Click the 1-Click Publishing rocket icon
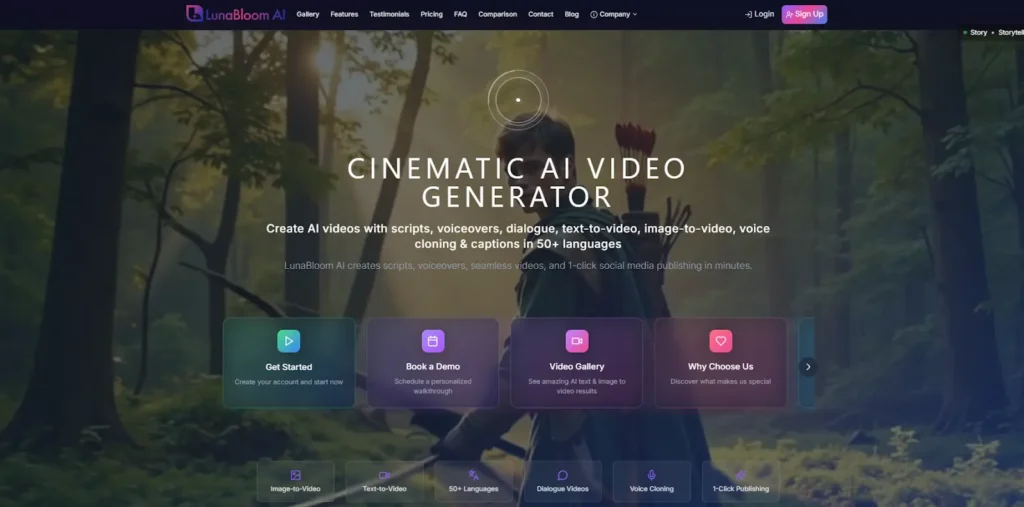The width and height of the screenshot is (1024, 507). point(741,475)
